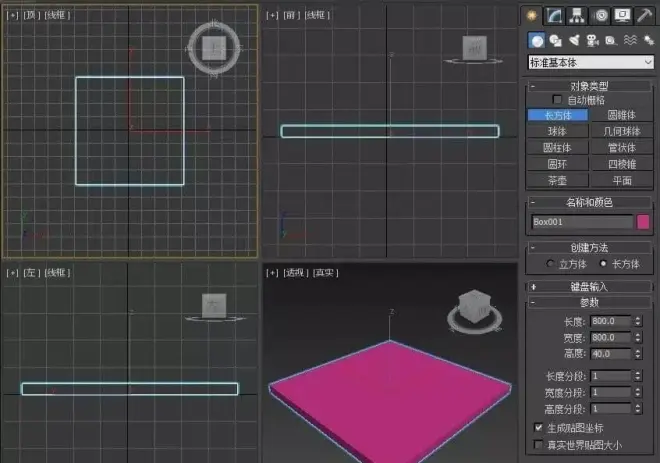660x463 pixels.
Task: Click the 几何球体 geosphere button
Action: coord(622,131)
